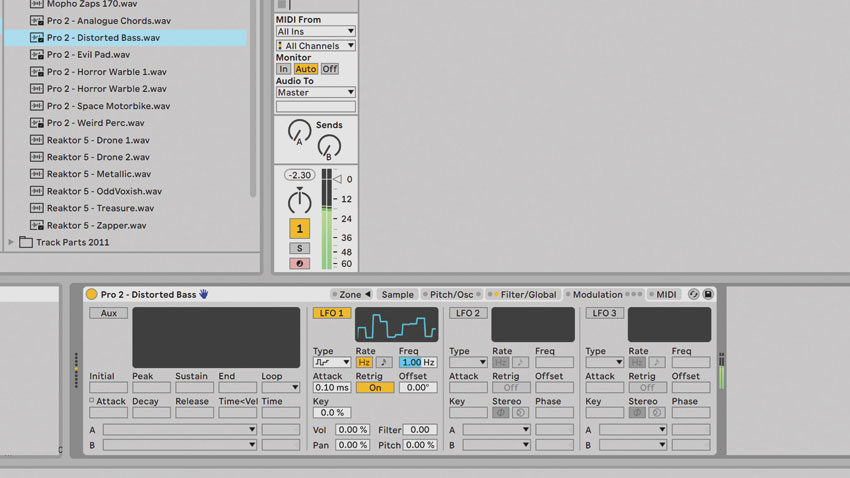Viewport: 850px width, 478px height.
Task: Click the track volume -2.30 value field
Action: tap(299, 175)
